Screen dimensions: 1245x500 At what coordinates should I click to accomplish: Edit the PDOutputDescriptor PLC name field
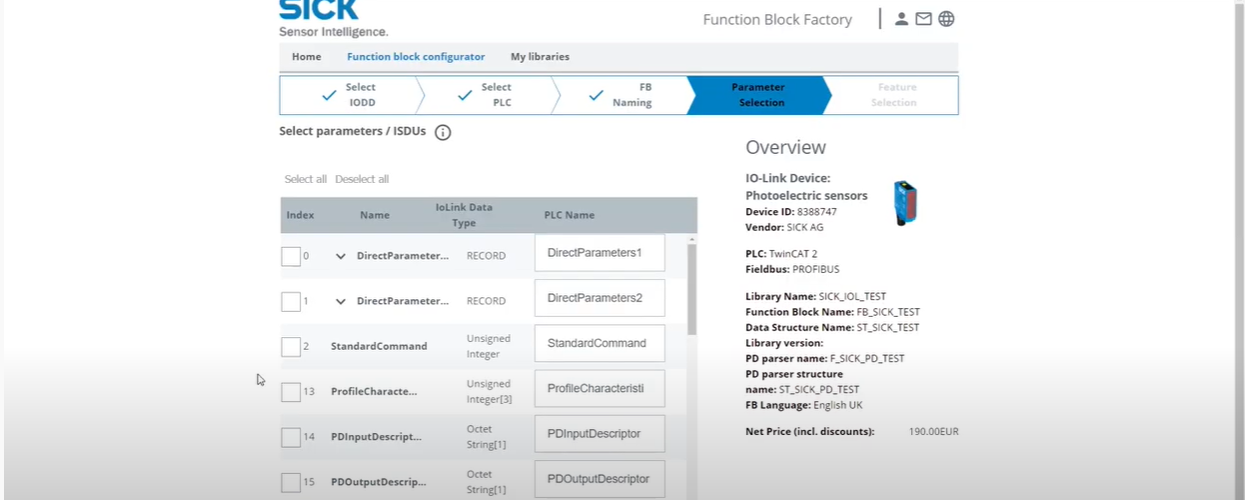[600, 479]
